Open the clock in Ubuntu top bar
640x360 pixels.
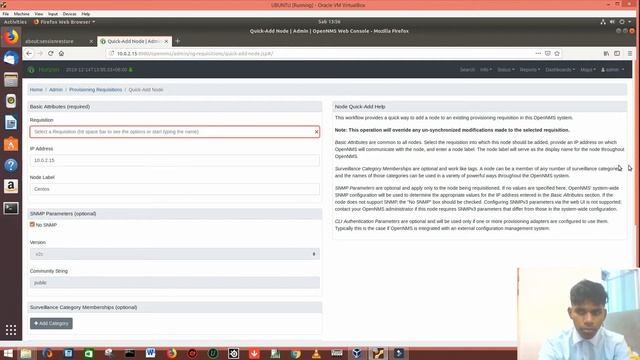pos(329,22)
